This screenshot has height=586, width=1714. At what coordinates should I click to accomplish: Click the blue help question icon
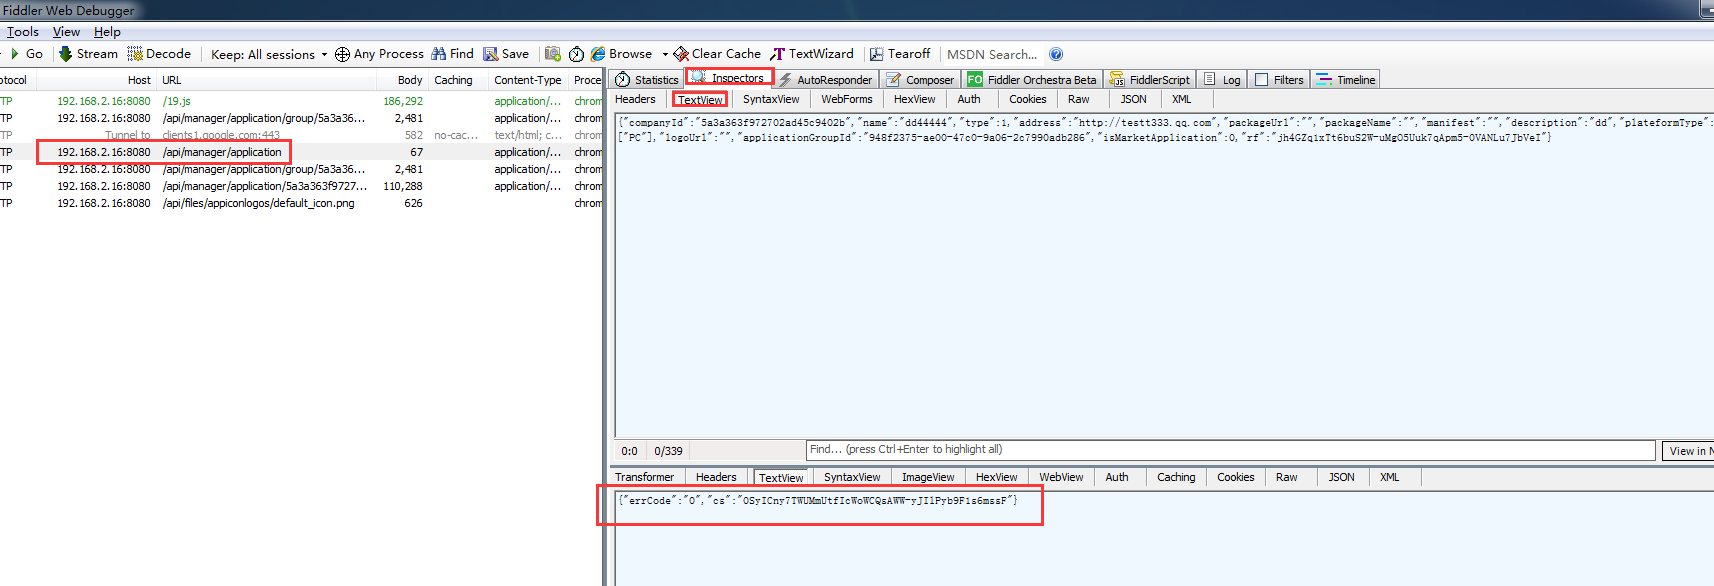[x=1056, y=54]
